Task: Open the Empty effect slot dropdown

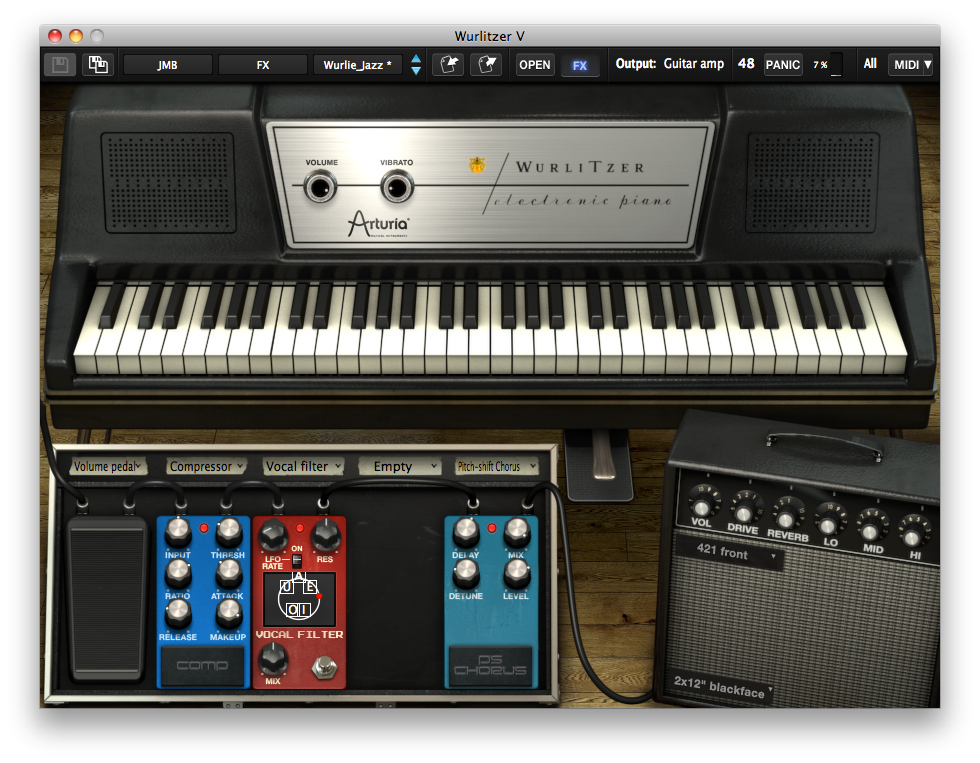Action: 400,466
